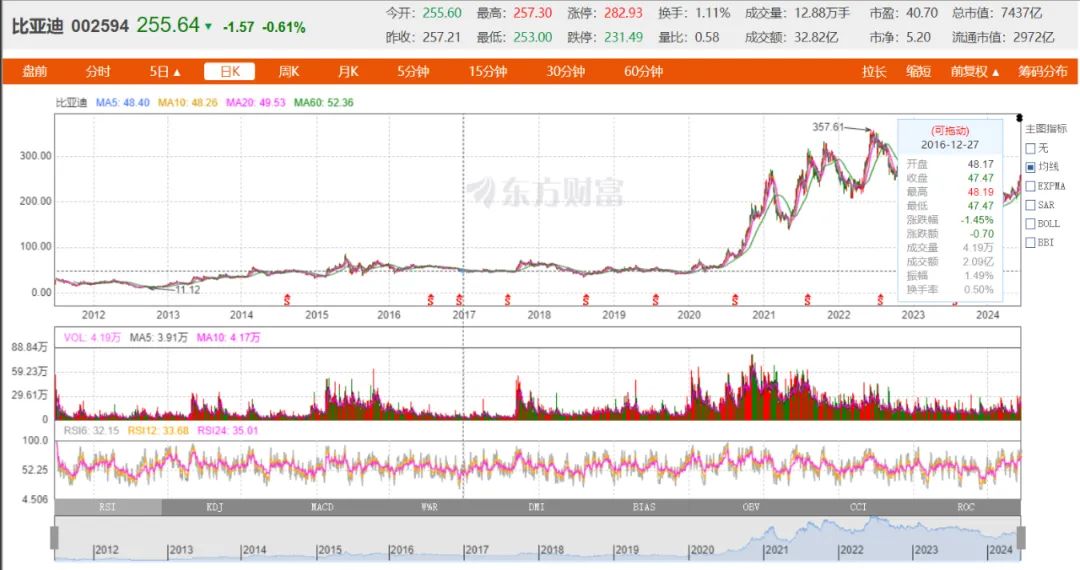Click the tooltip date 2016-12-27

(950, 145)
